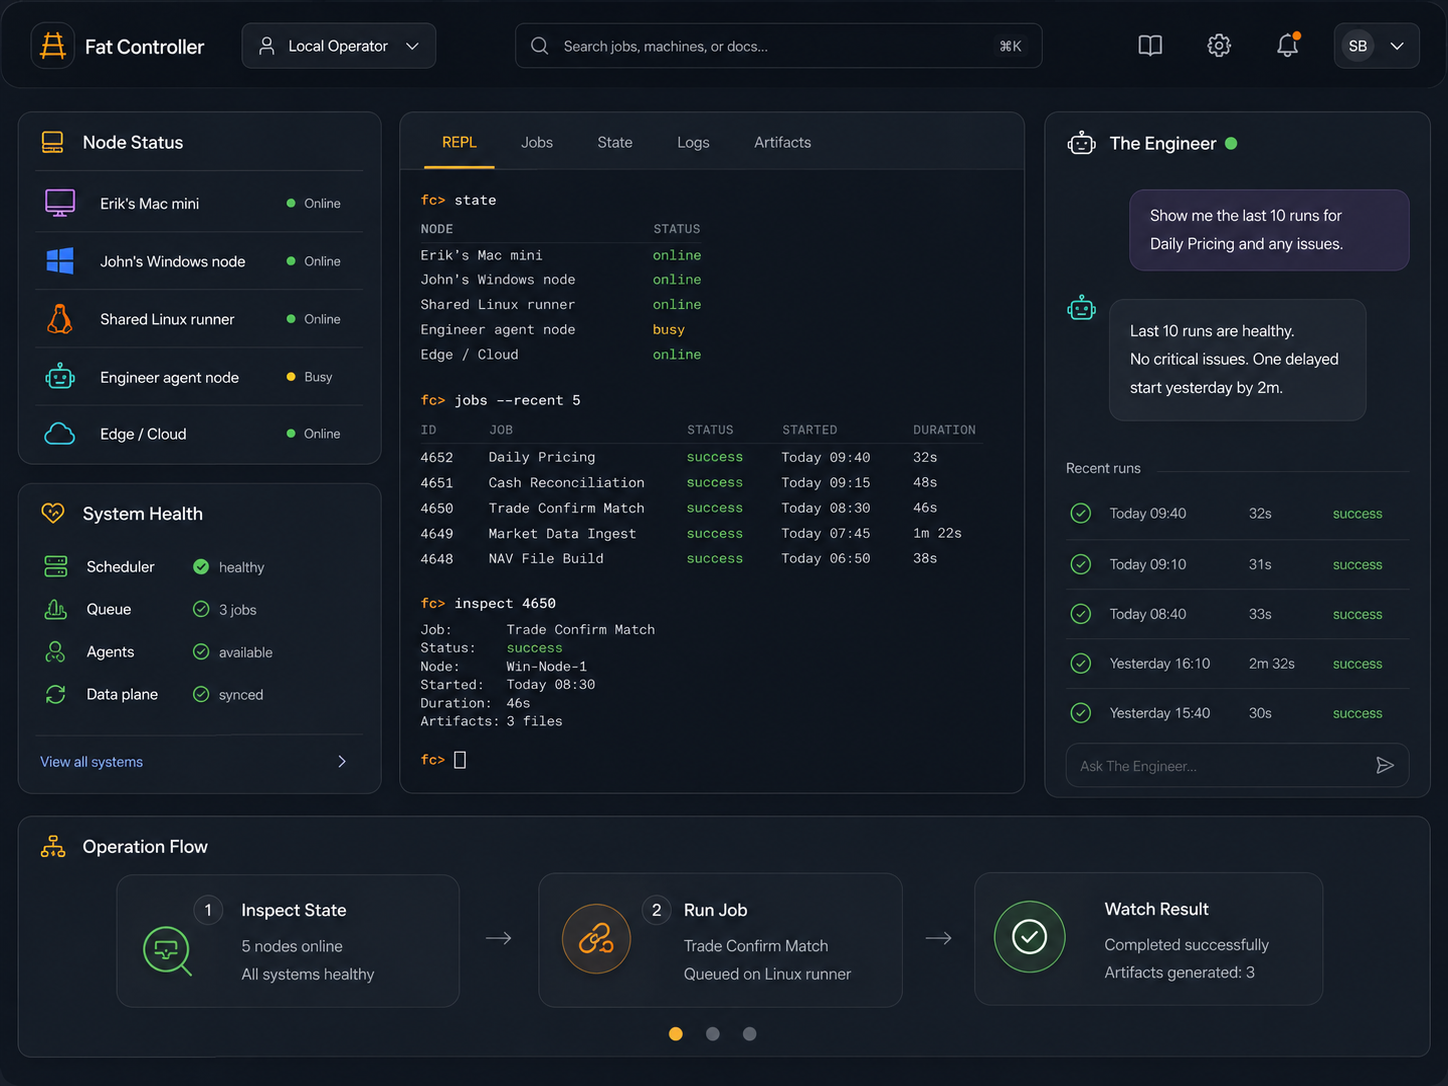
Task: Open settings gear icon
Action: tap(1218, 46)
